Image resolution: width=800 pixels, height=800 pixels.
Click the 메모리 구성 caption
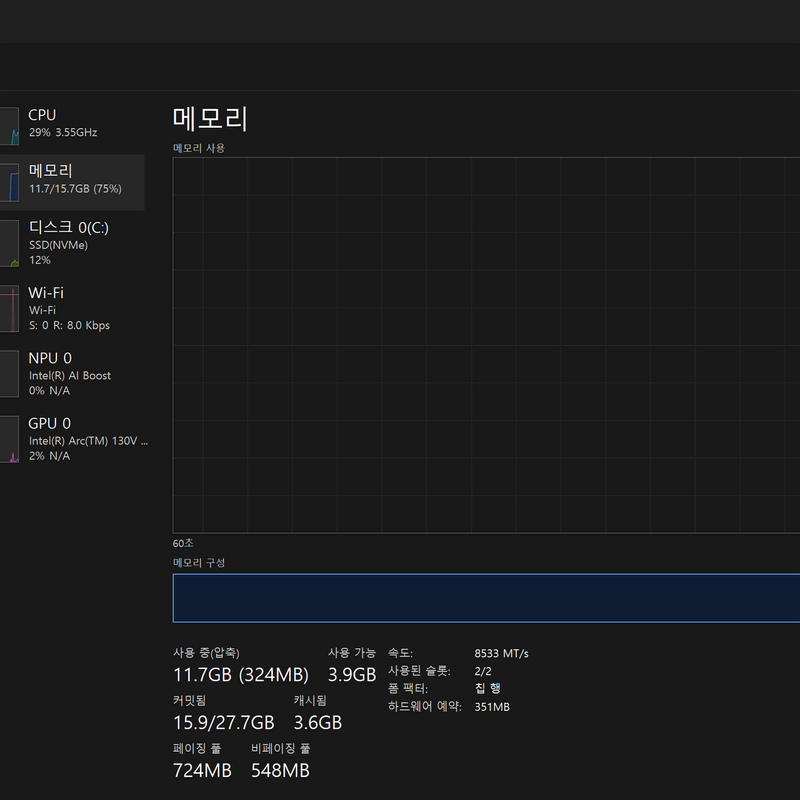click(x=199, y=563)
